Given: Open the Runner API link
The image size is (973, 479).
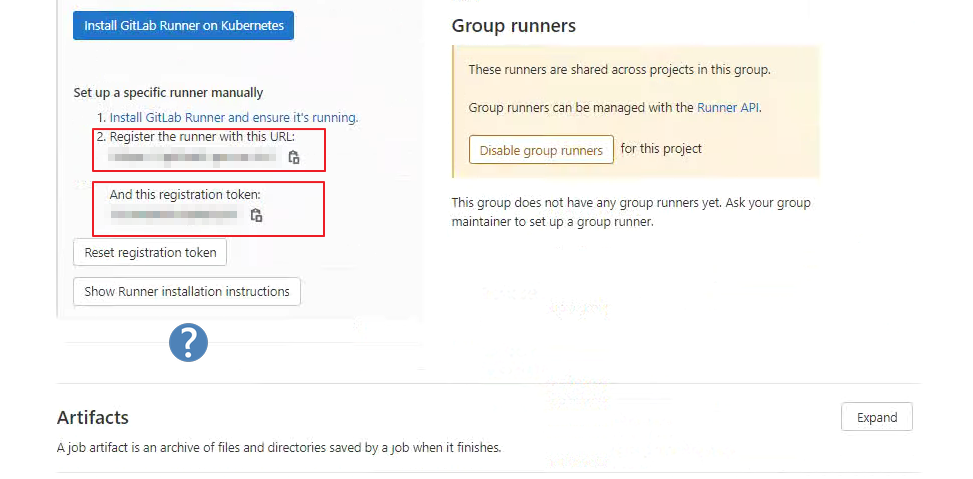Looking at the screenshot, I should pyautogui.click(x=728, y=107).
